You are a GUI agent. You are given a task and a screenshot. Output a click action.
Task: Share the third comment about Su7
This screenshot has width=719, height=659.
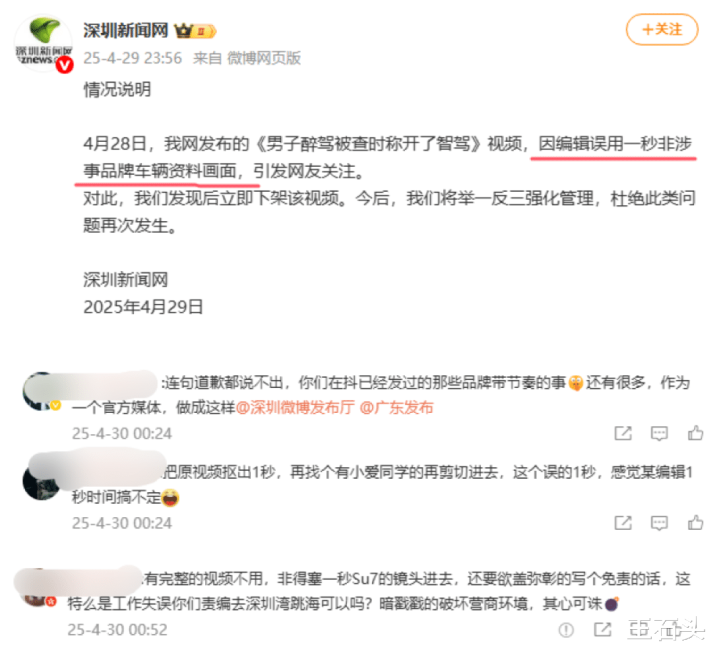(x=602, y=629)
